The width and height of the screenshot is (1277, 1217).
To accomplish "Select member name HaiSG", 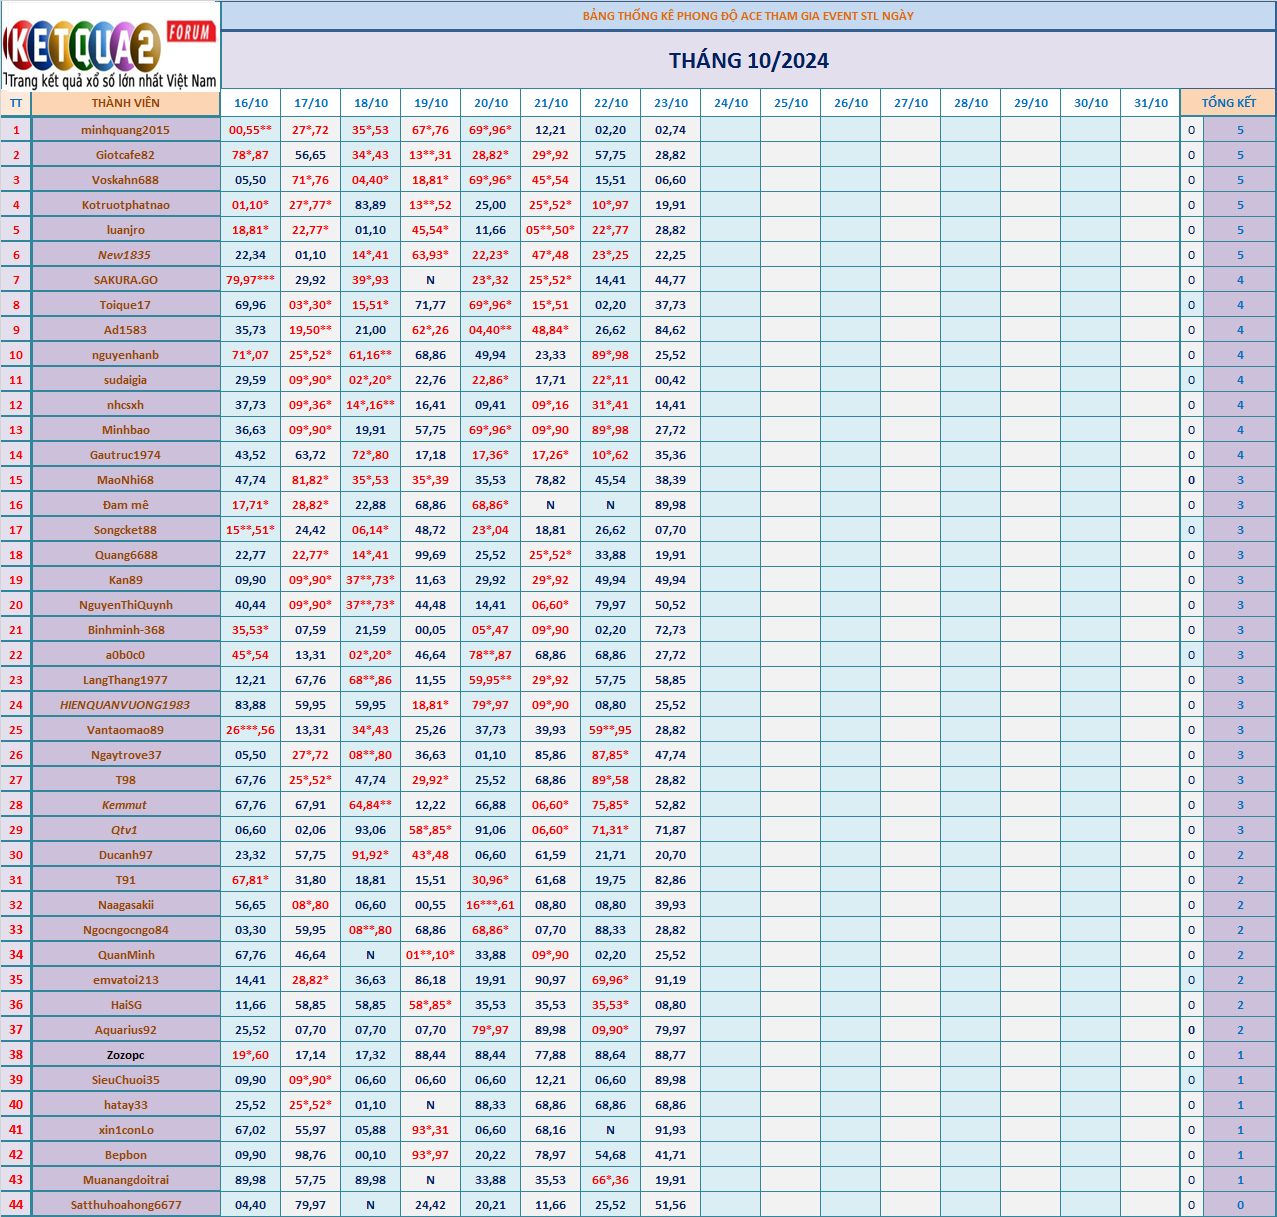I will click(126, 1005).
